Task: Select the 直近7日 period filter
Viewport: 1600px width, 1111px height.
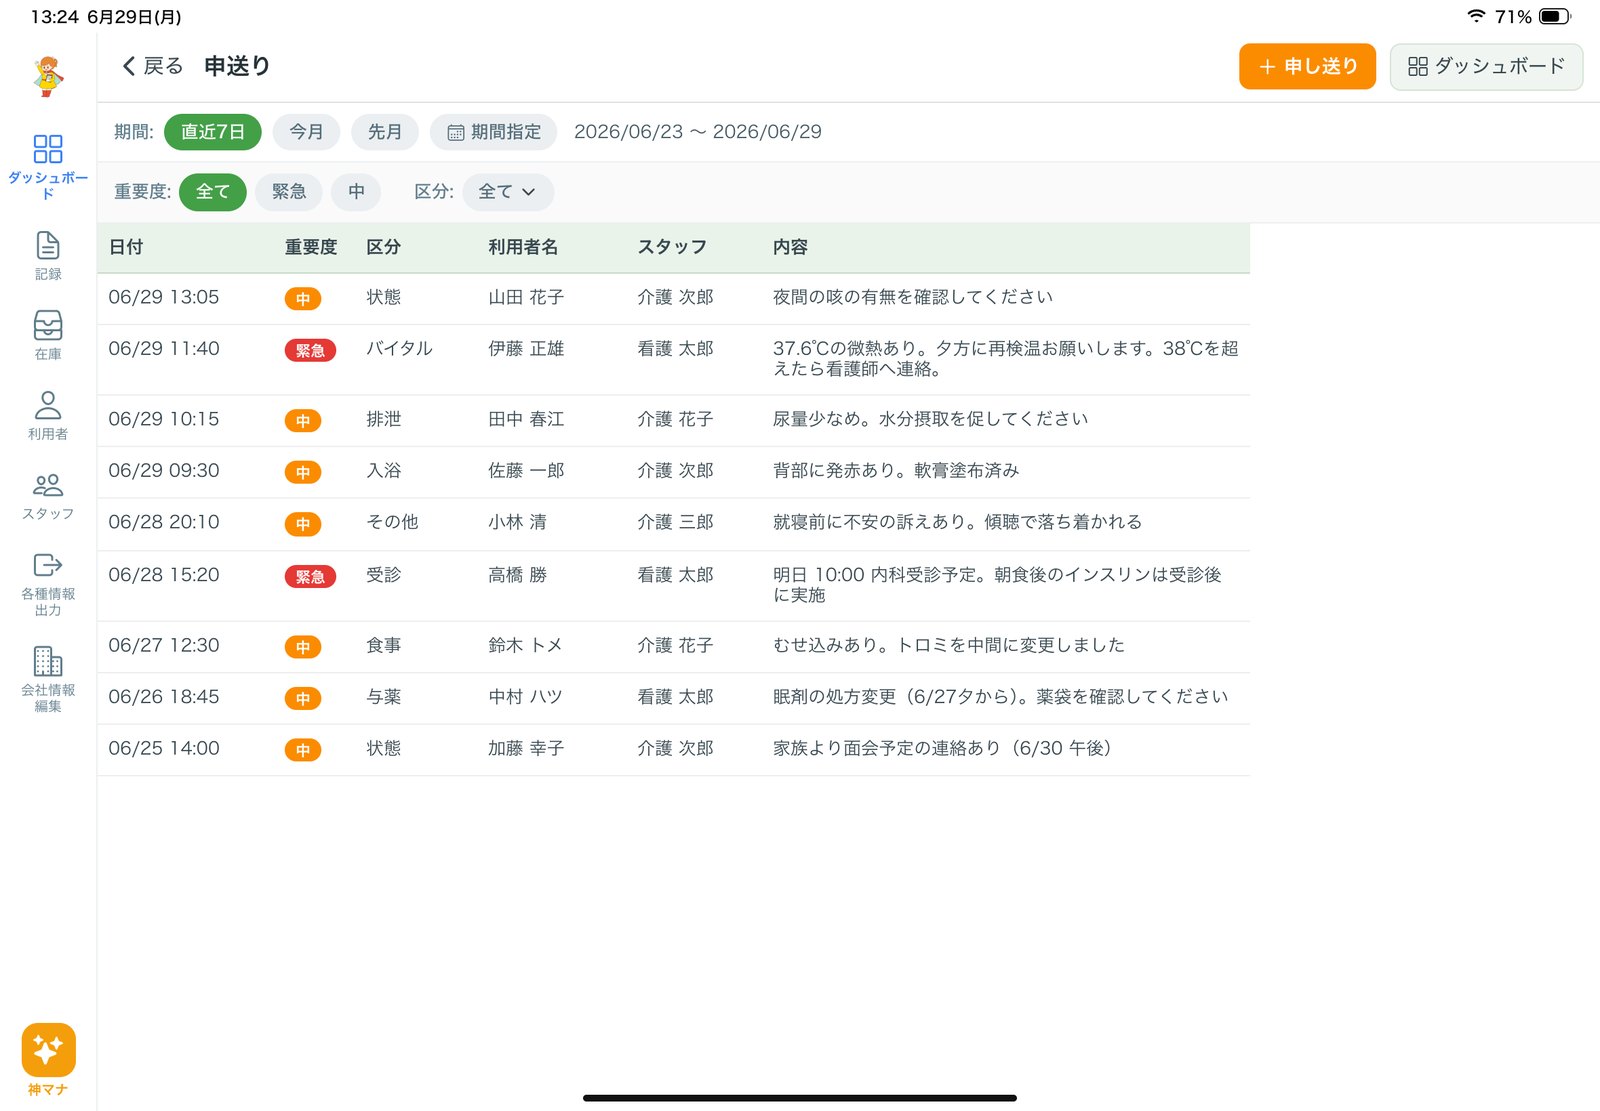Action: coord(213,132)
